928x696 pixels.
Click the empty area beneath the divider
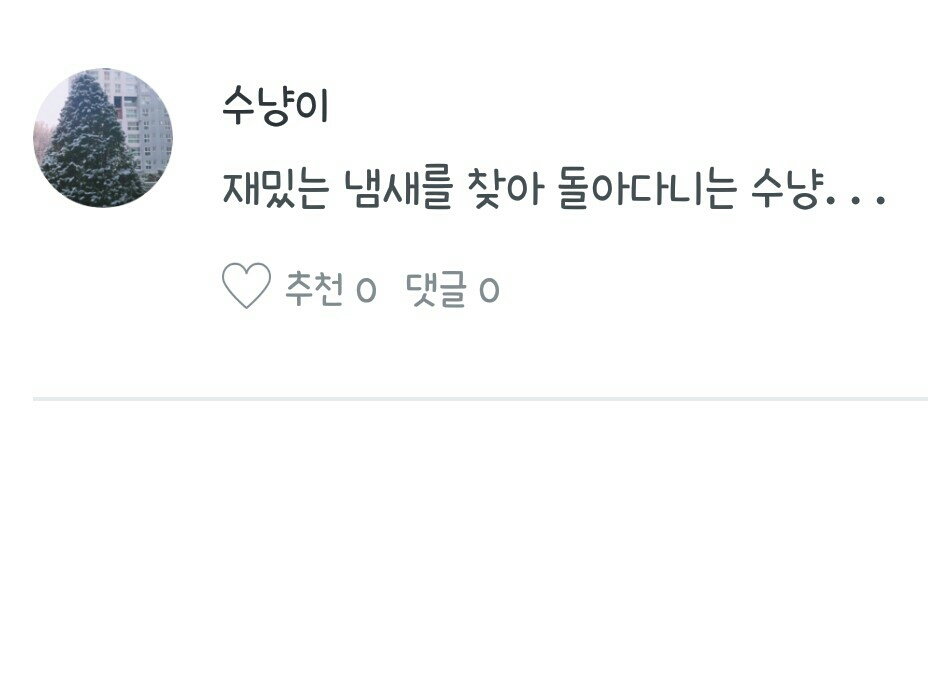click(x=481, y=544)
